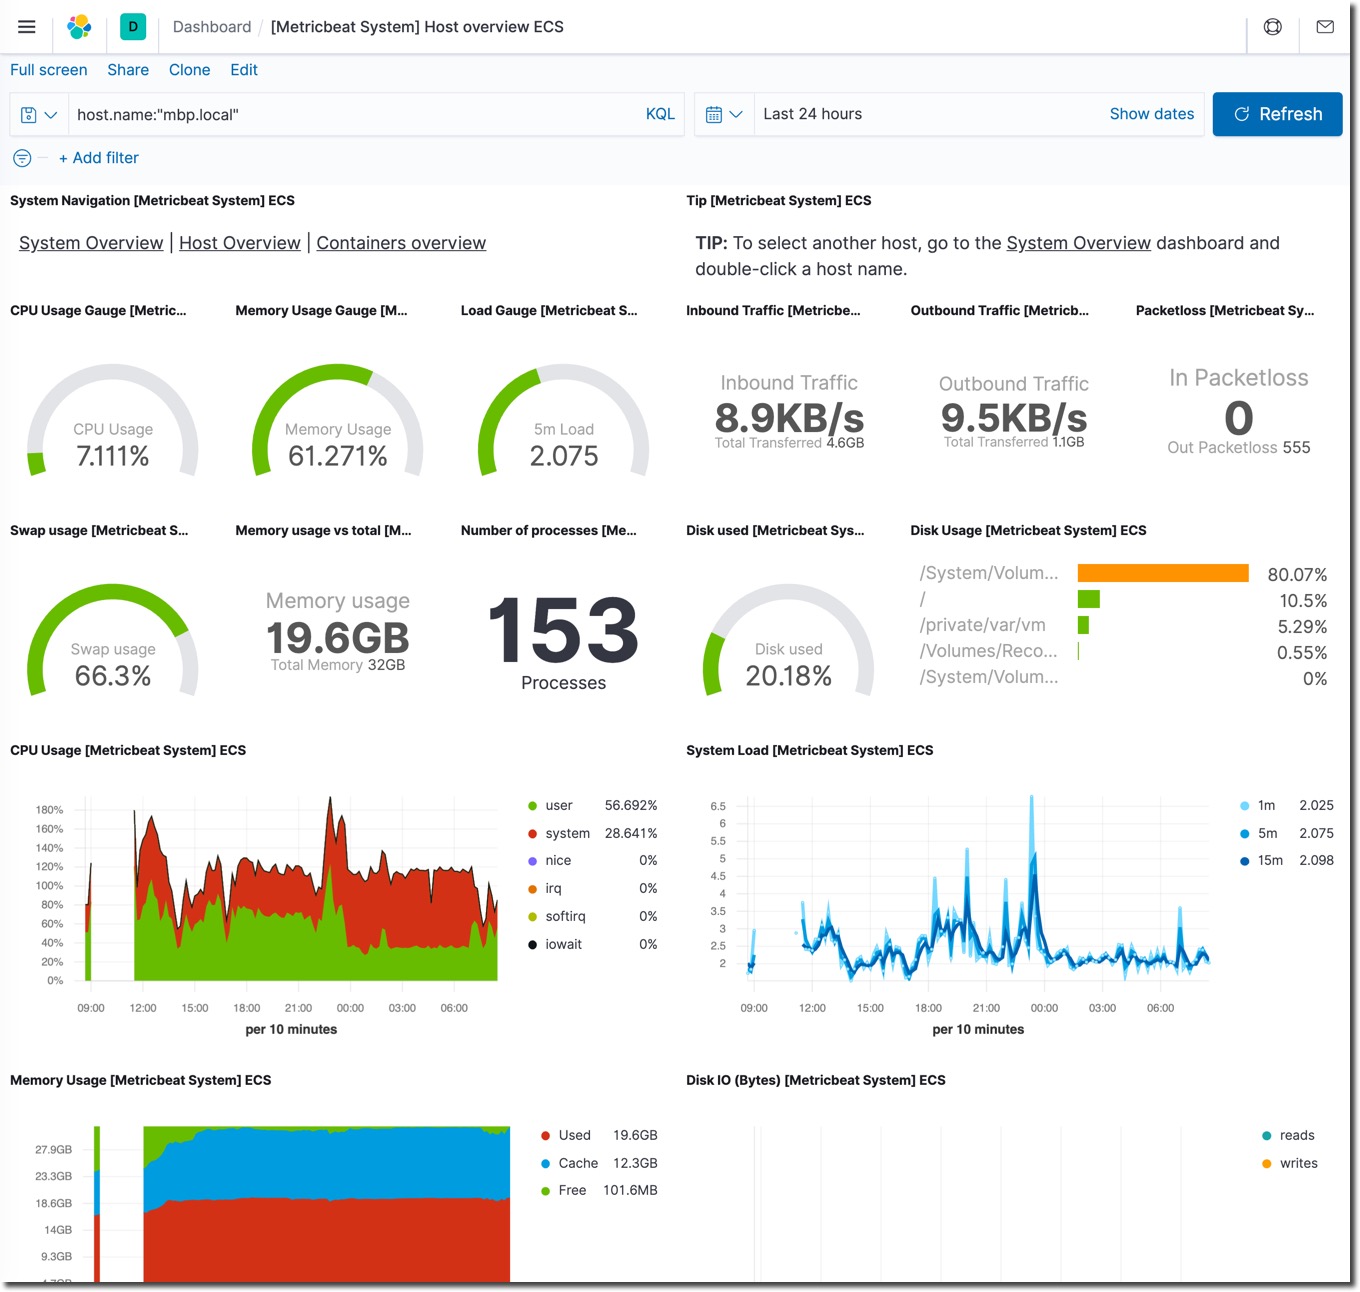The height and width of the screenshot is (1292, 1360).
Task: Toggle 1m series in load legend
Action: [1266, 805]
